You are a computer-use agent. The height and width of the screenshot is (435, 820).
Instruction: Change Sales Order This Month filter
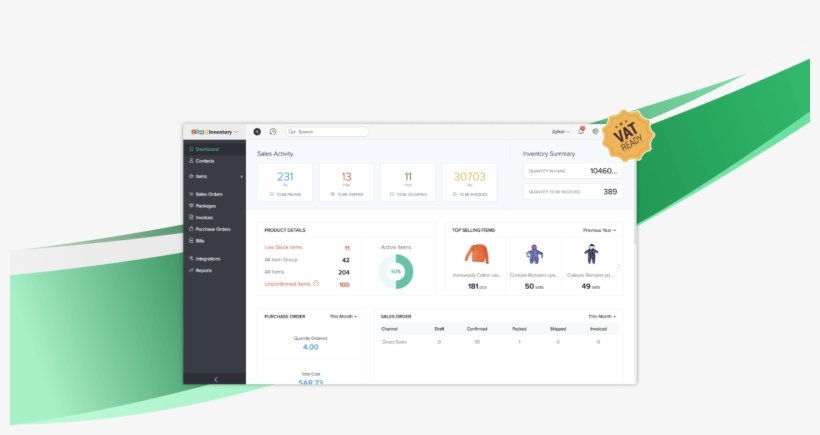tap(602, 316)
